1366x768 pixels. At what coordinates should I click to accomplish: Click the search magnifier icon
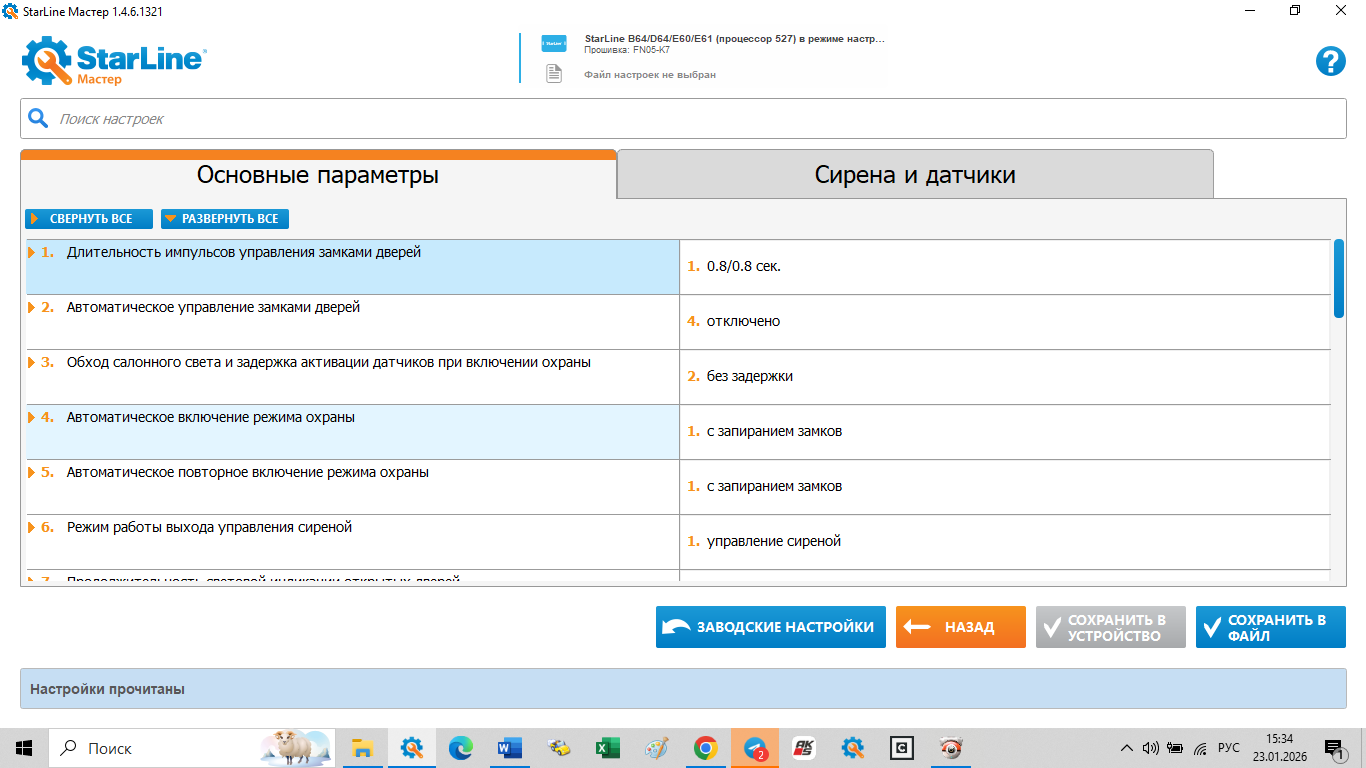coord(38,118)
